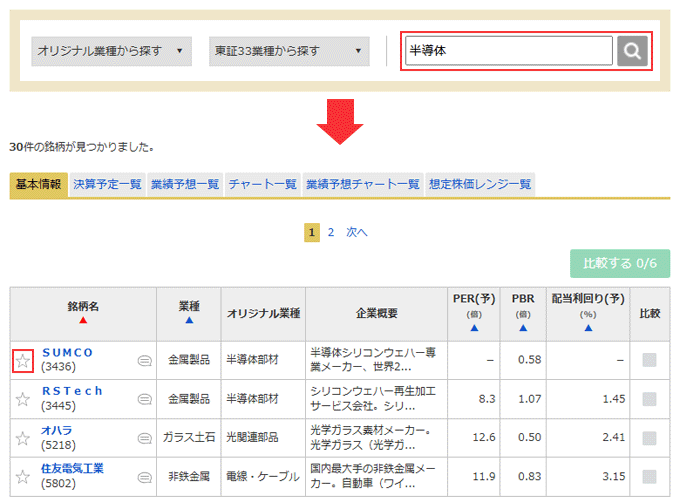Click the 比較する 0/6 button
The height and width of the screenshot is (497, 680).
tap(620, 263)
